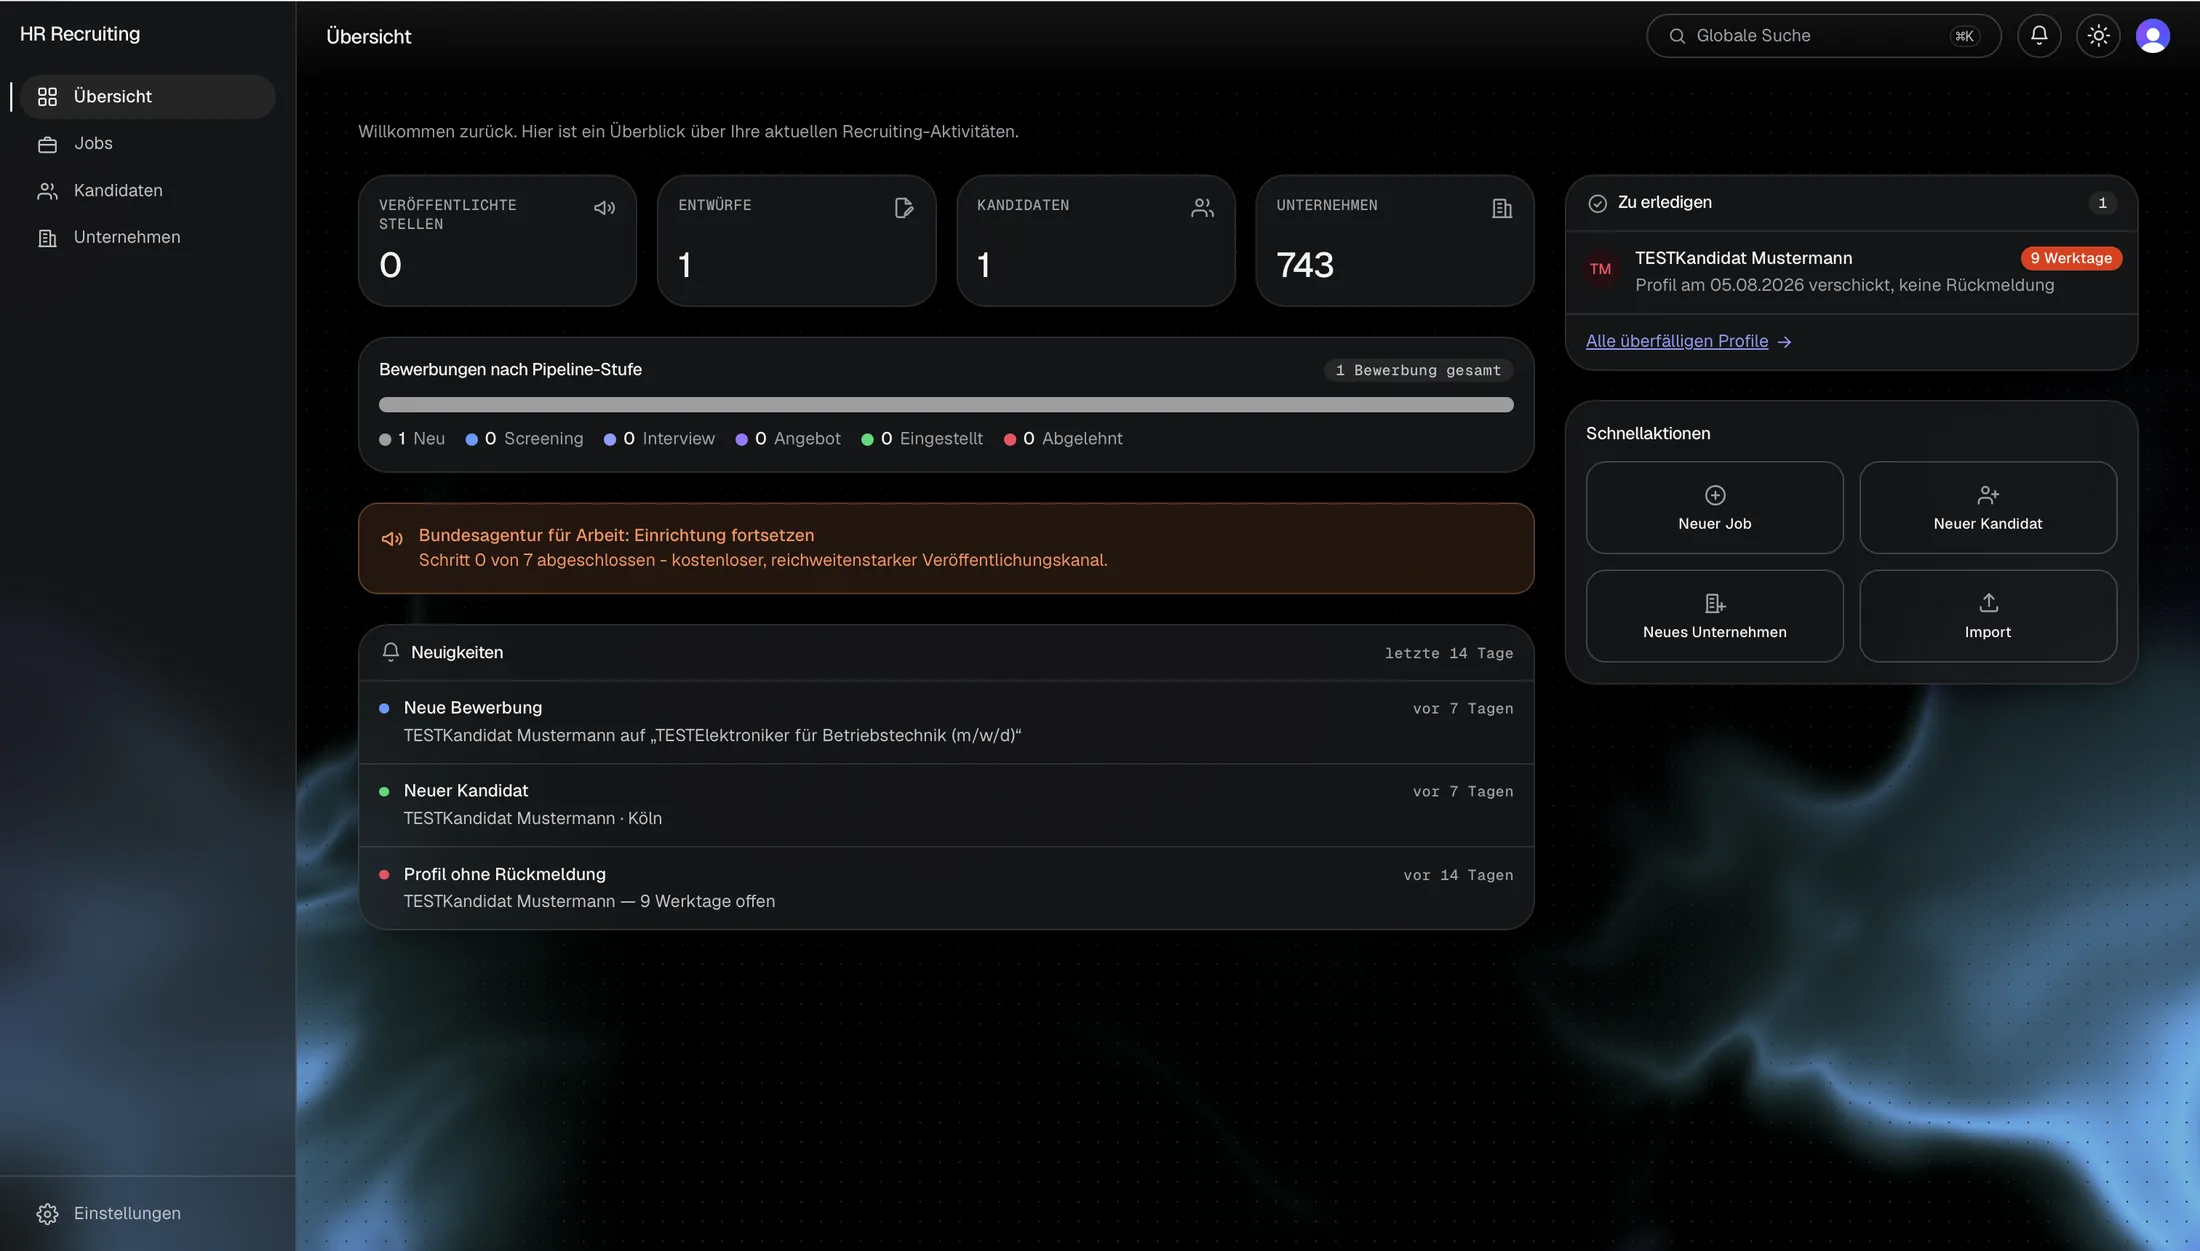The image size is (2200, 1251).
Task: Open the notifications bell in header
Action: tap(2039, 35)
